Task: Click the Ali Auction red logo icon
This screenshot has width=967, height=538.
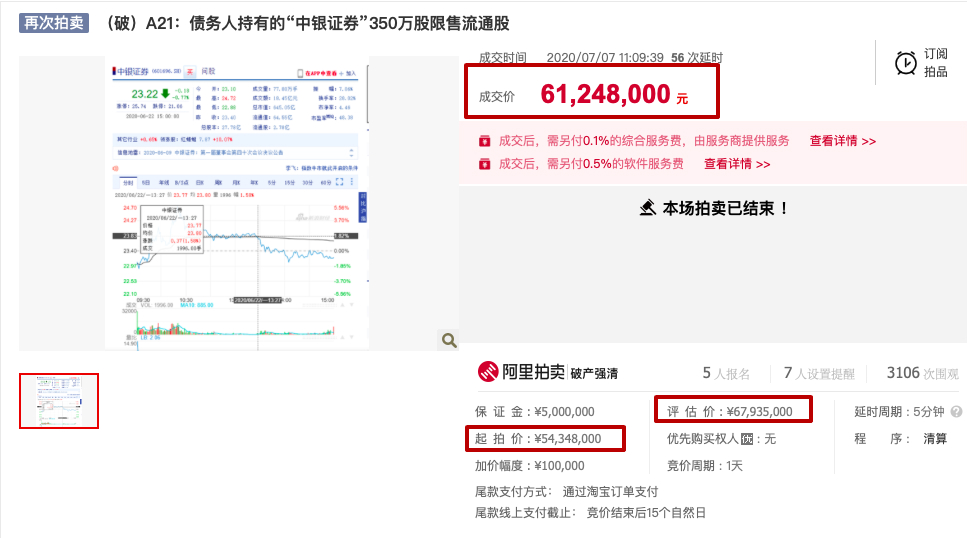Action: pos(488,371)
